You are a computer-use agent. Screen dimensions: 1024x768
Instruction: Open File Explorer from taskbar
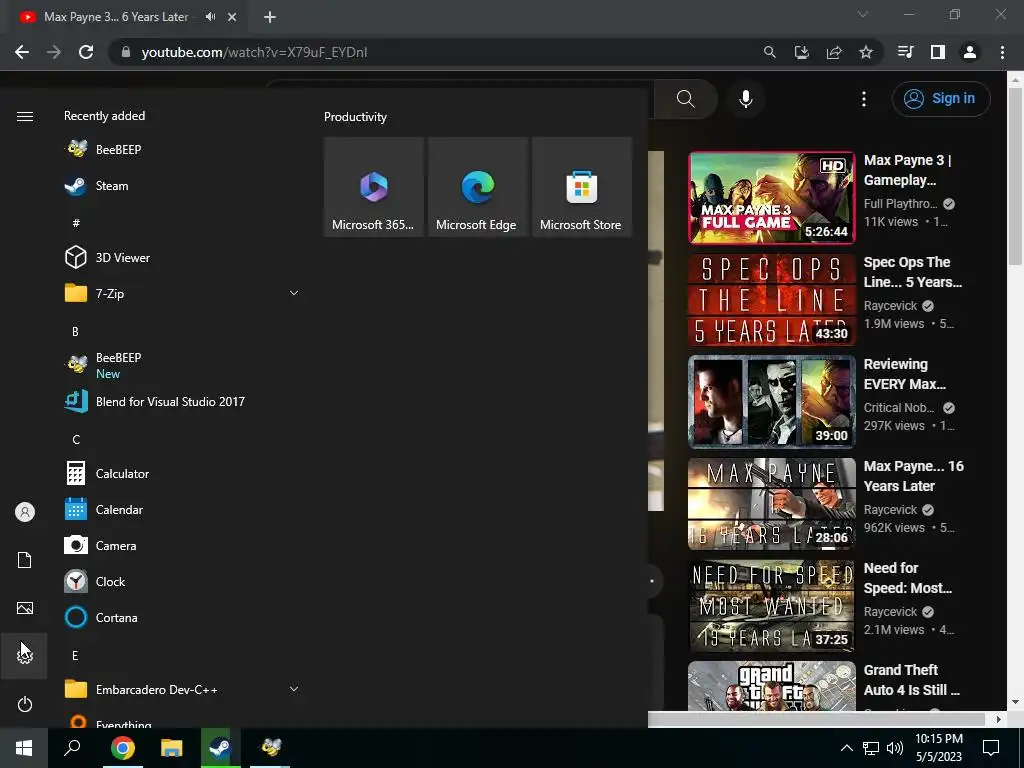click(x=171, y=748)
